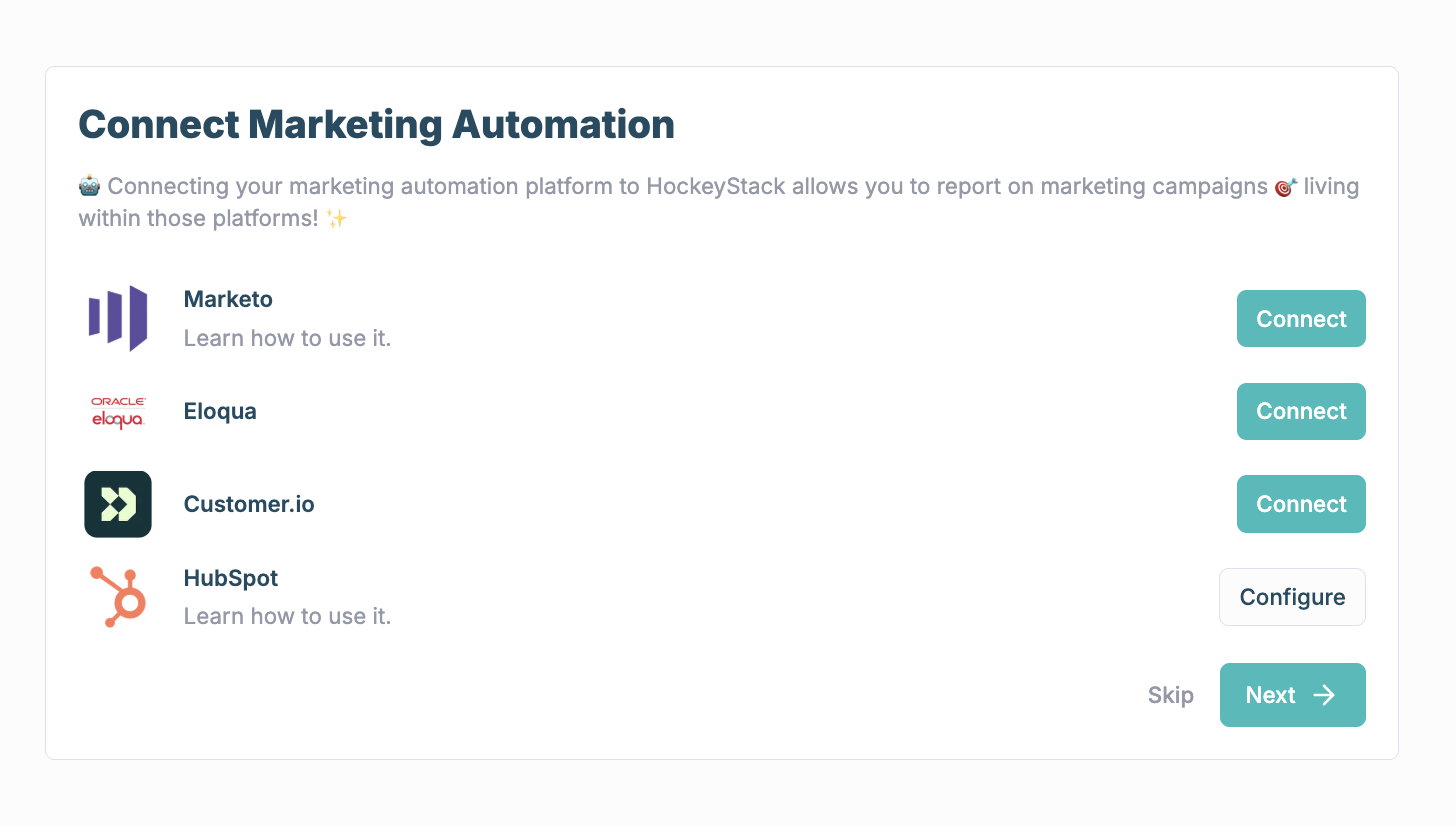Click the sparkles emoji ending the description
Viewport: 1456px width, 826px height.
(336, 218)
